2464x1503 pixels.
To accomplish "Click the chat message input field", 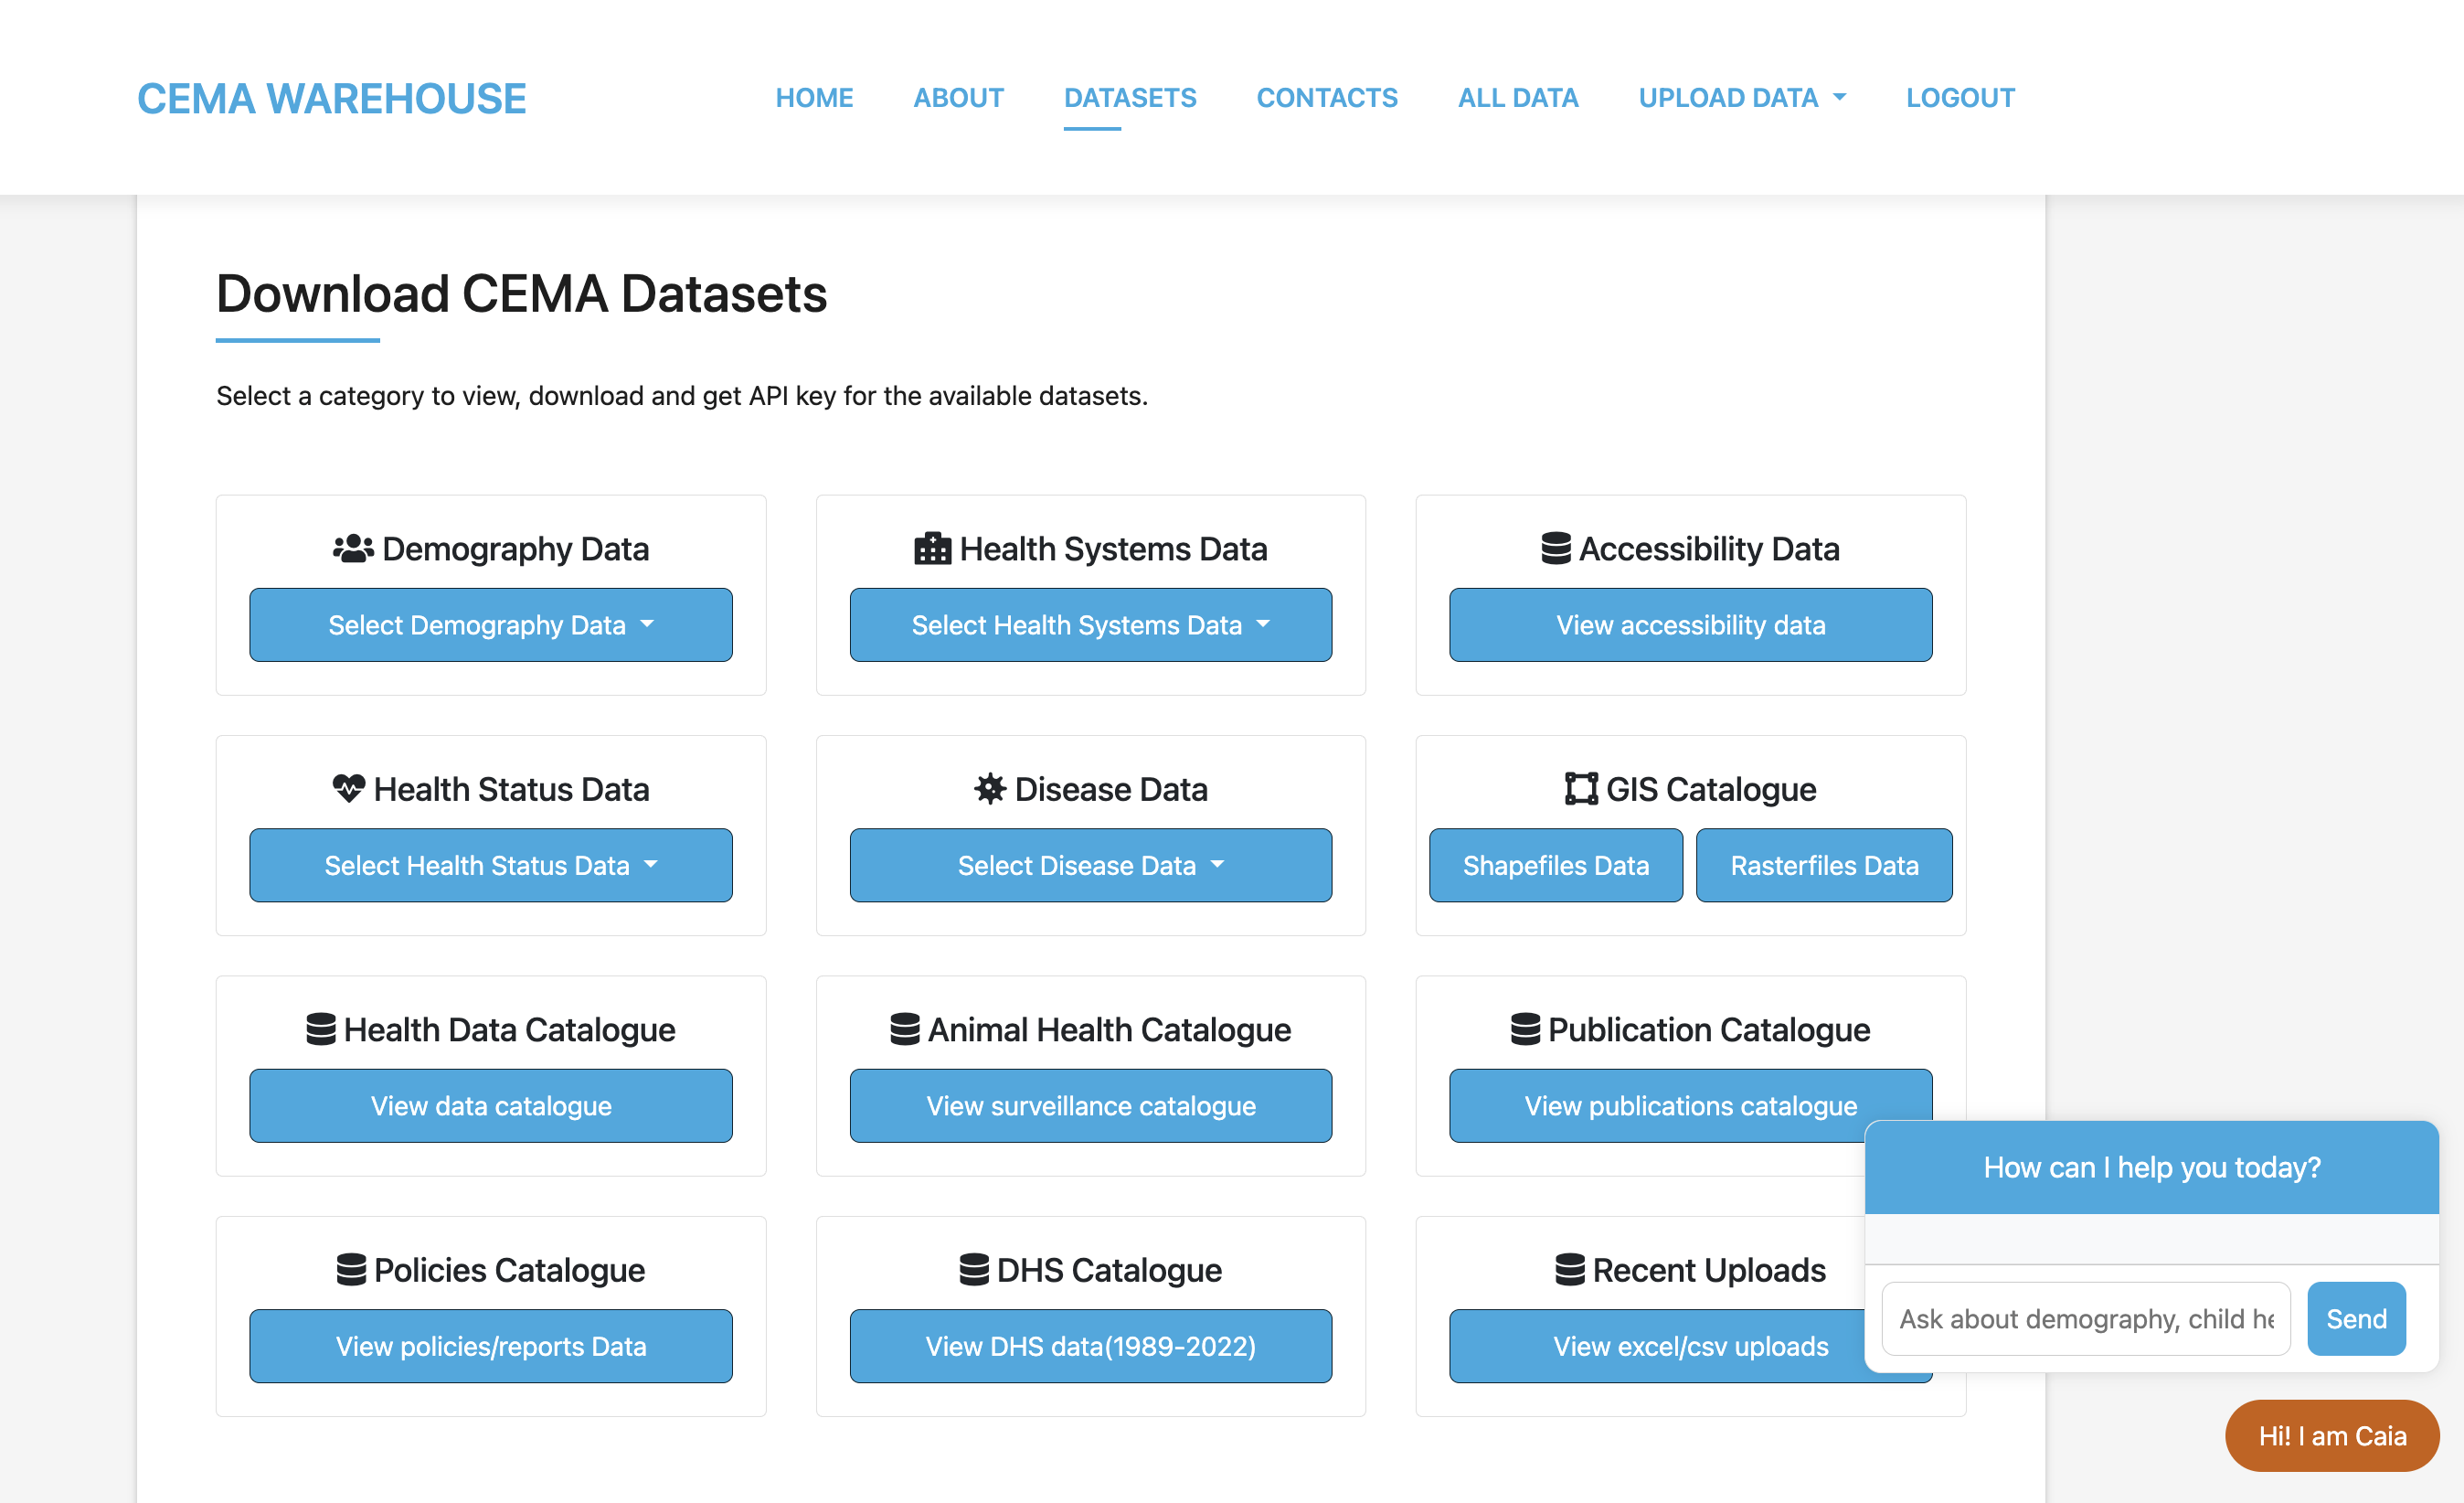I will [2085, 1318].
